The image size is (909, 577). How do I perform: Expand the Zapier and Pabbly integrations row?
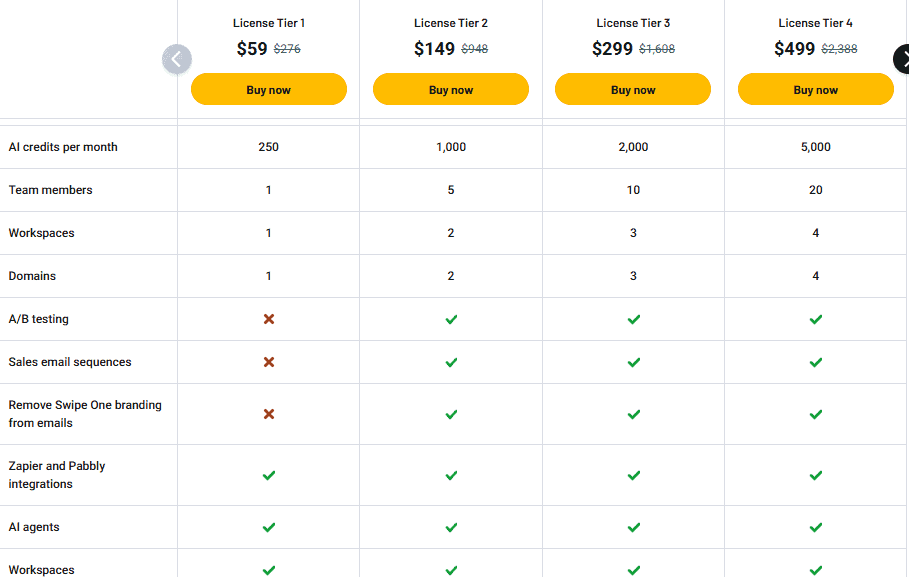pyautogui.click(x=57, y=475)
